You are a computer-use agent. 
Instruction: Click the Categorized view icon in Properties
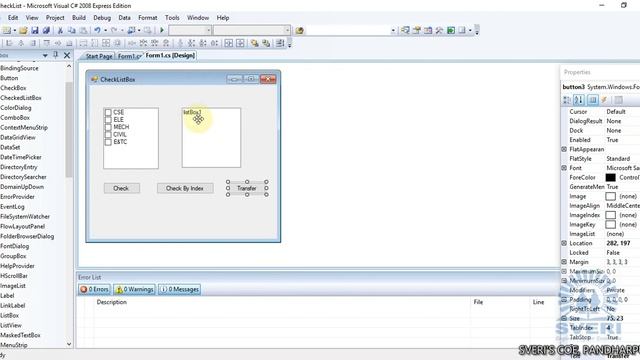(x=567, y=100)
